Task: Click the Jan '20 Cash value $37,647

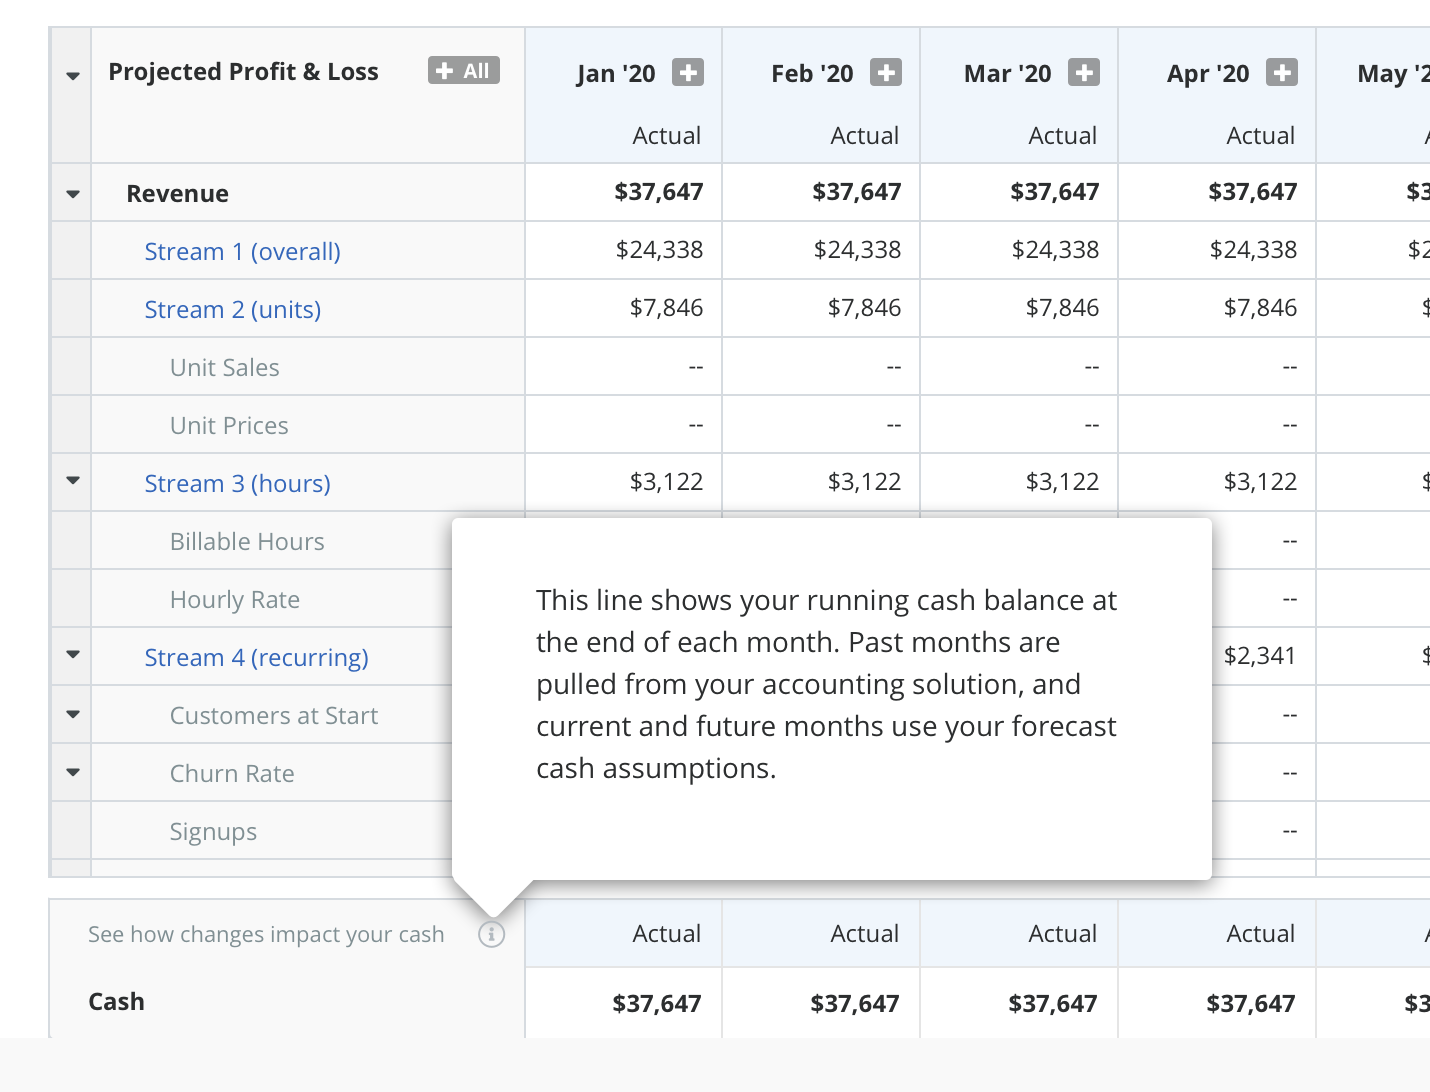Action: coord(657,1004)
